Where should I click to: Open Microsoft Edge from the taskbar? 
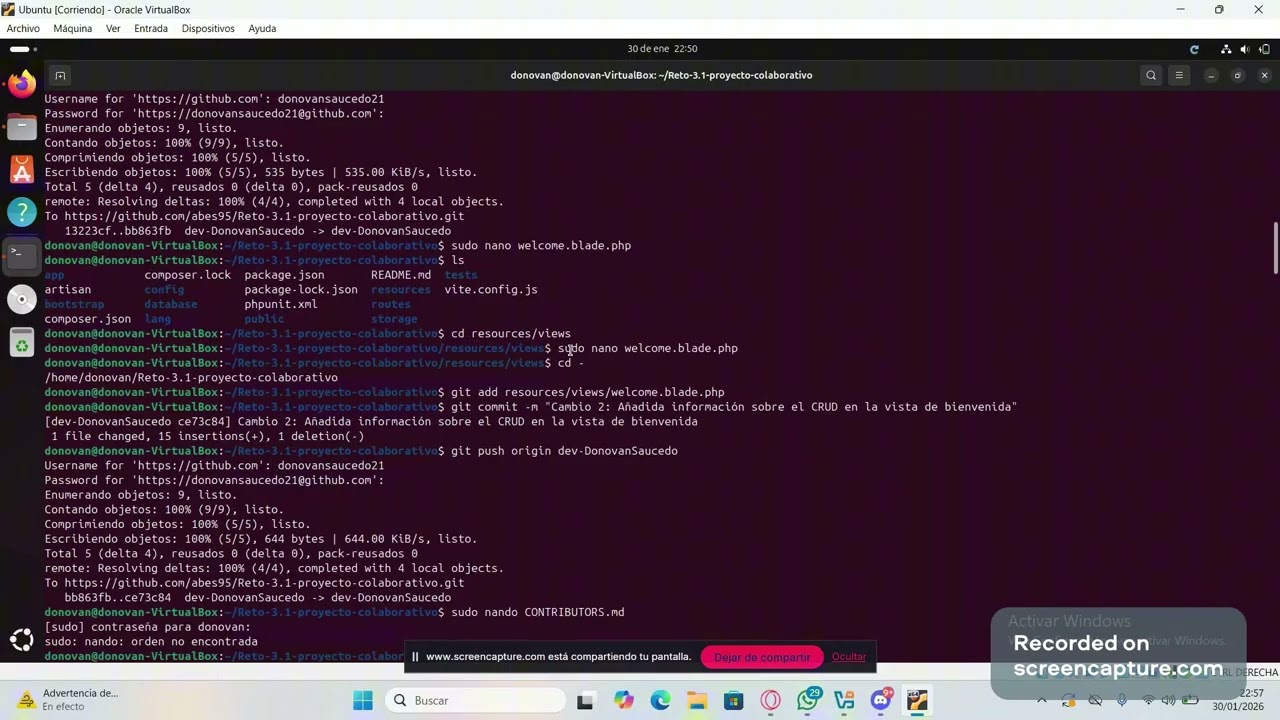click(660, 700)
